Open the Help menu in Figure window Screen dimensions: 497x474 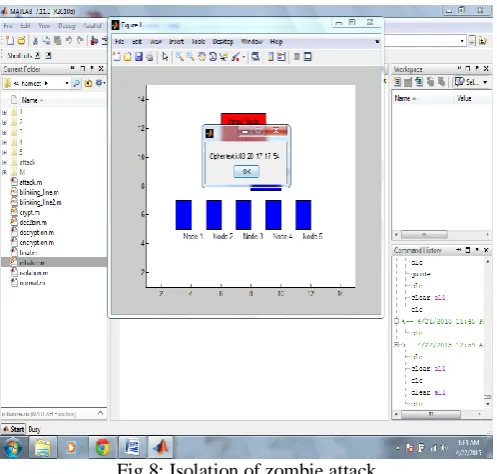tap(276, 42)
